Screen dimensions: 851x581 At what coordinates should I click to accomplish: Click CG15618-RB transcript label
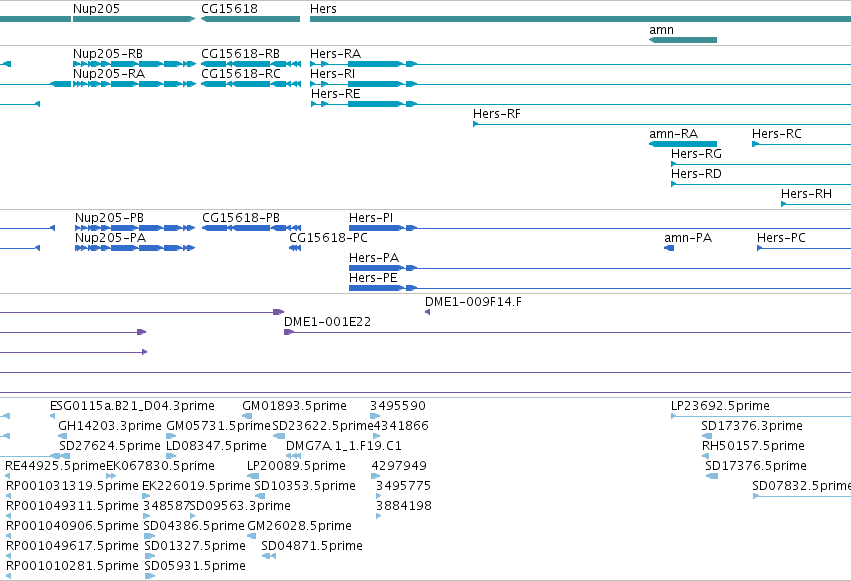click(x=240, y=54)
